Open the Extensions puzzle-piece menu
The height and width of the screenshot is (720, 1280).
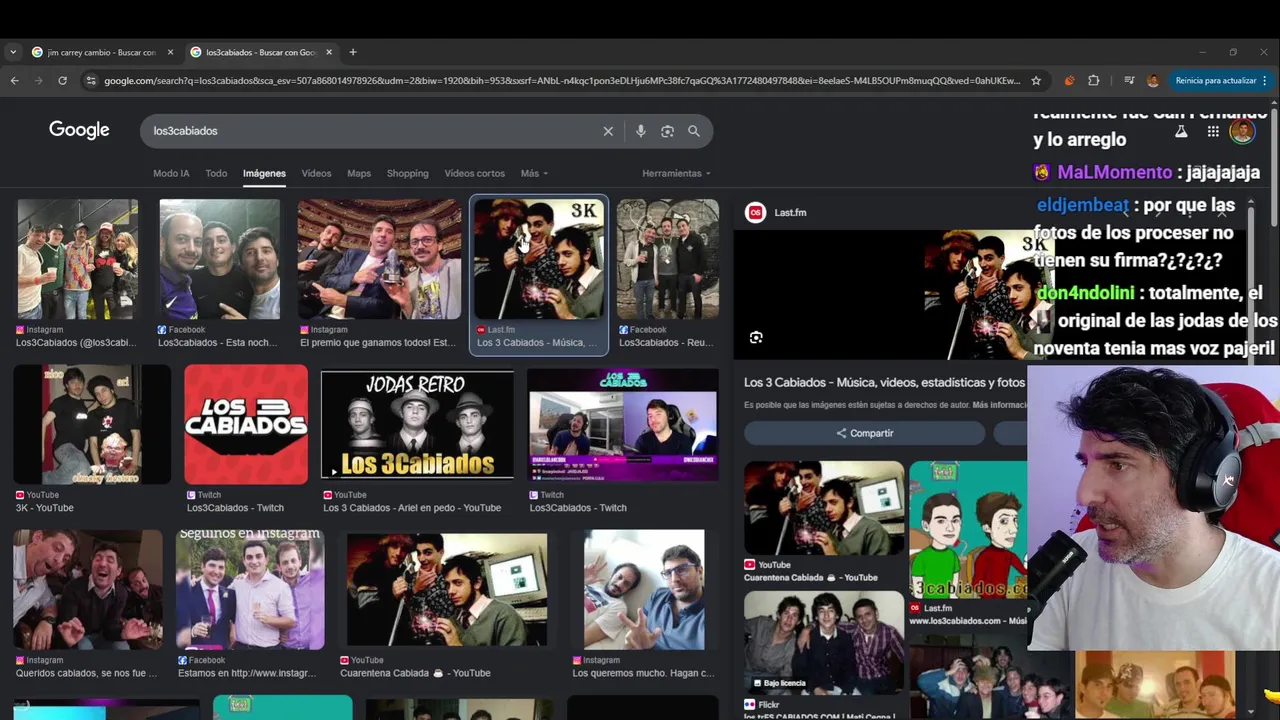[x=1093, y=80]
